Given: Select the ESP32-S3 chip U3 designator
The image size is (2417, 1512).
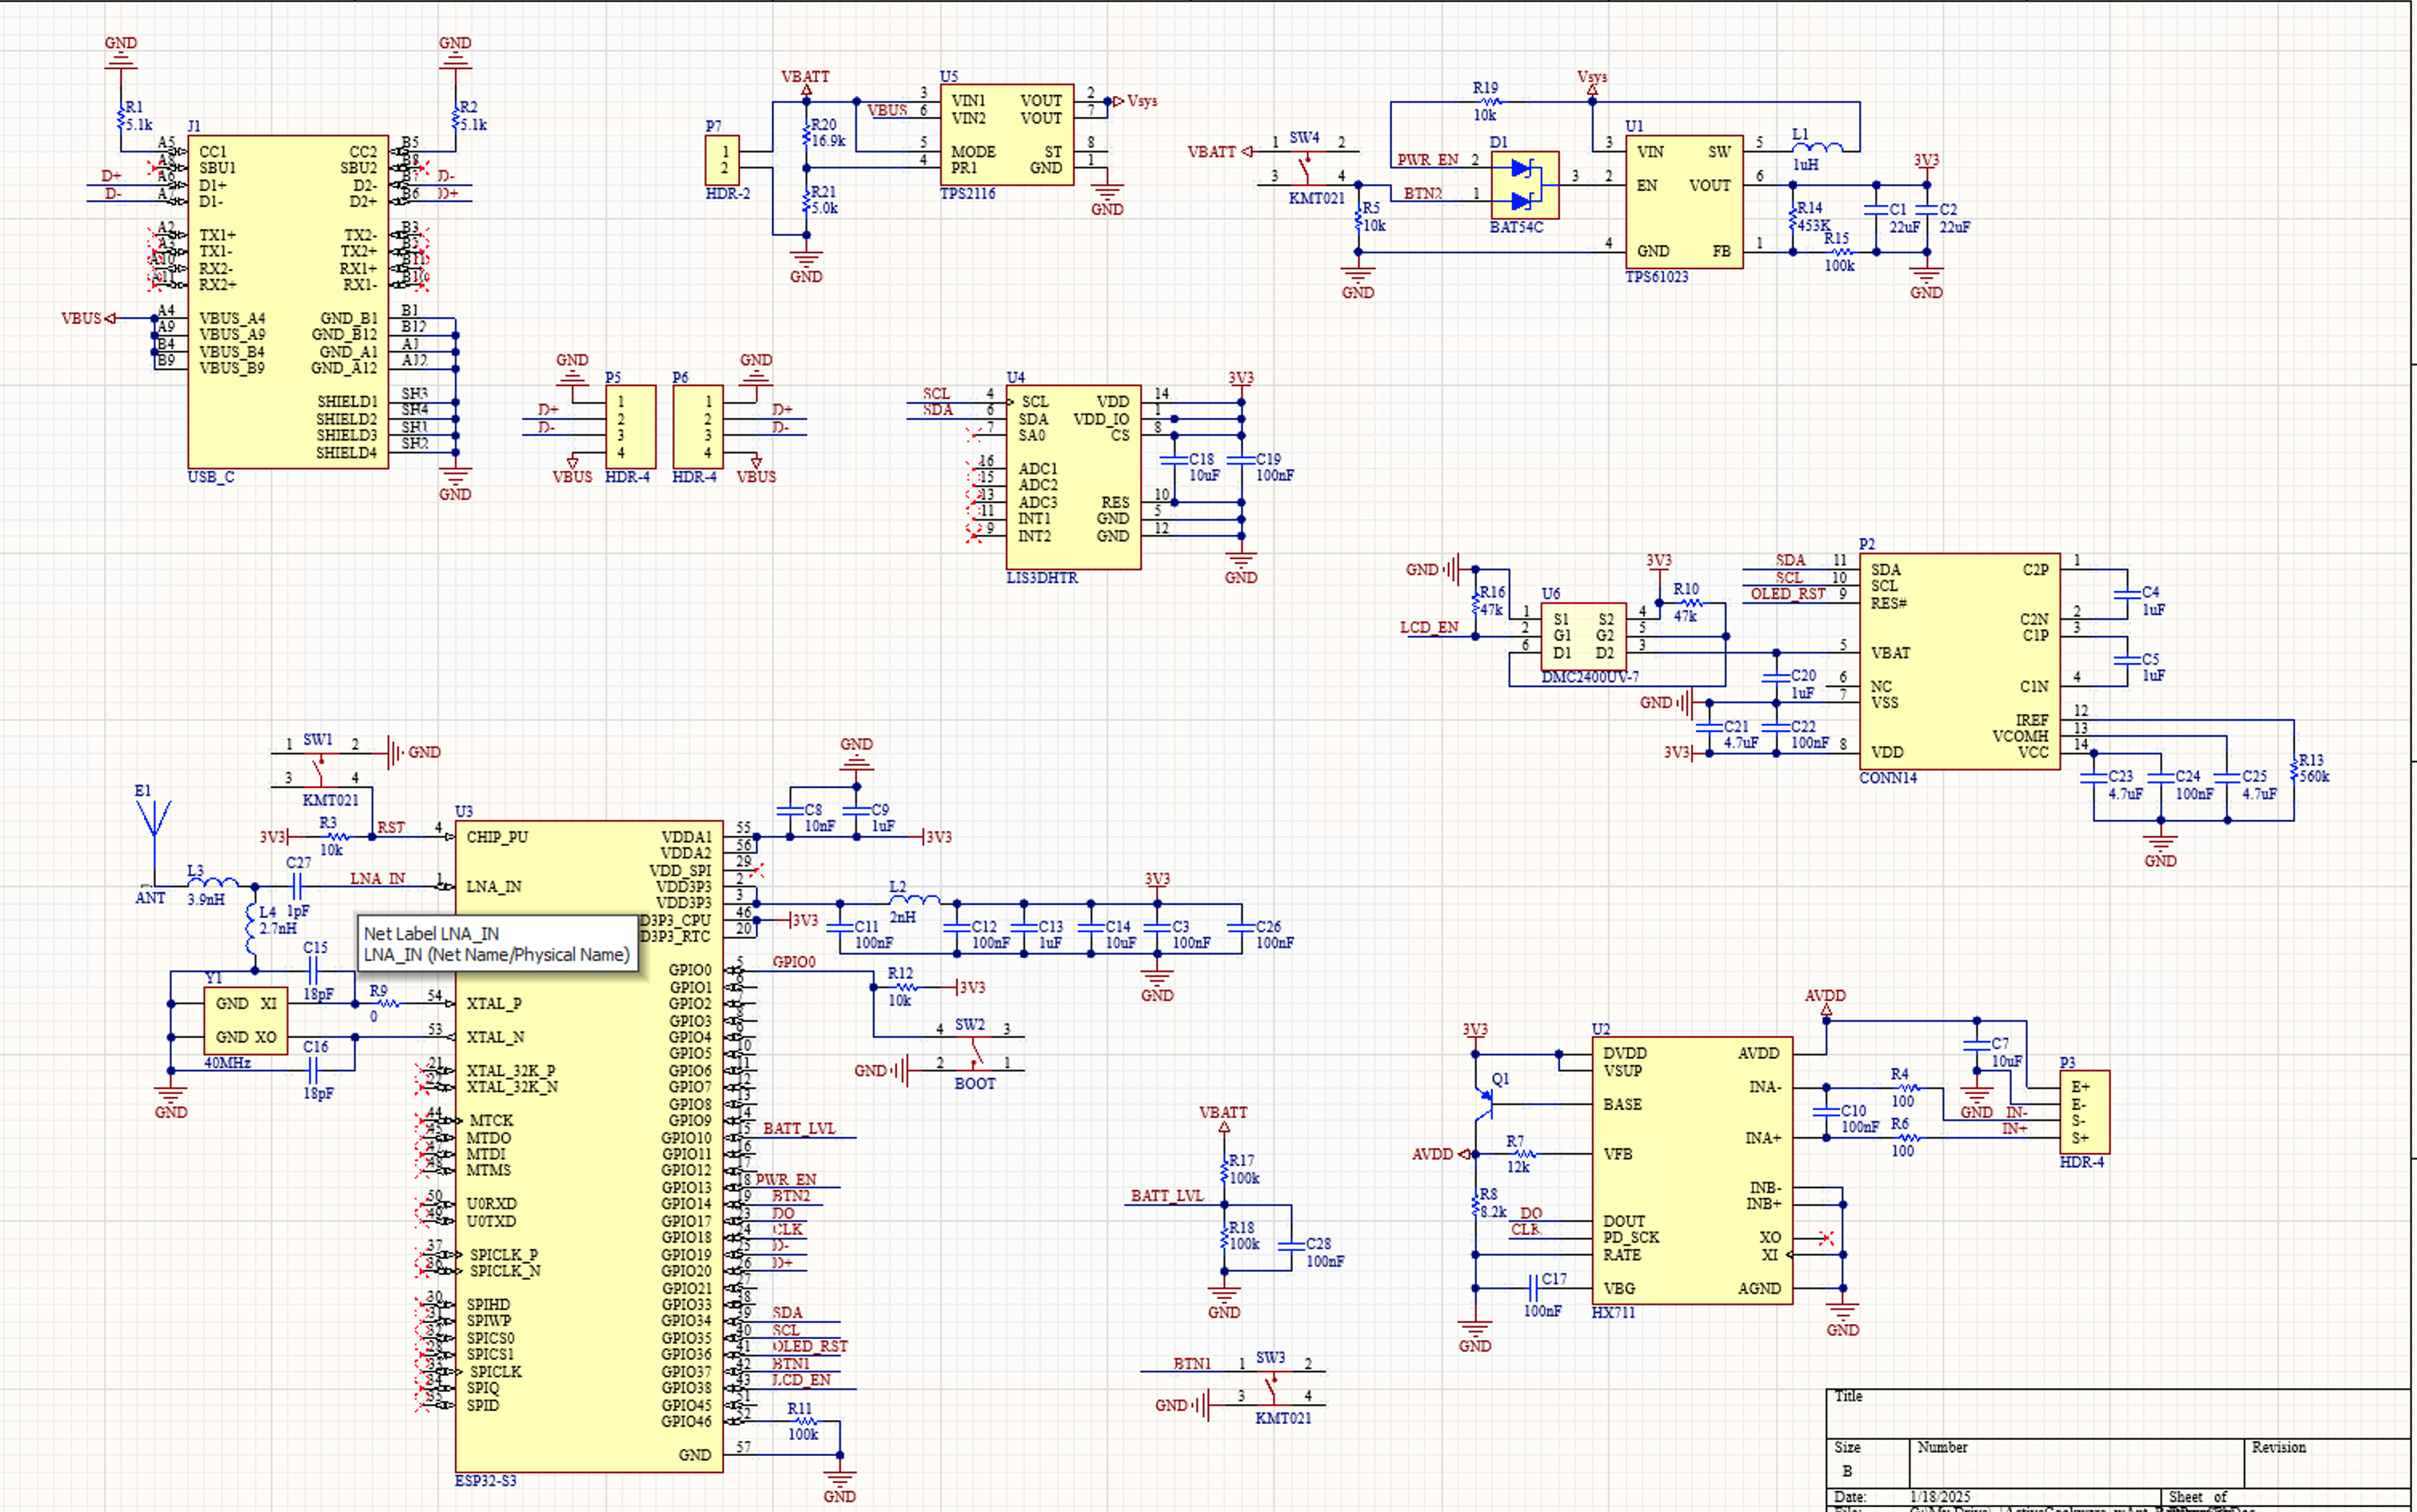Looking at the screenshot, I should pyautogui.click(x=463, y=811).
